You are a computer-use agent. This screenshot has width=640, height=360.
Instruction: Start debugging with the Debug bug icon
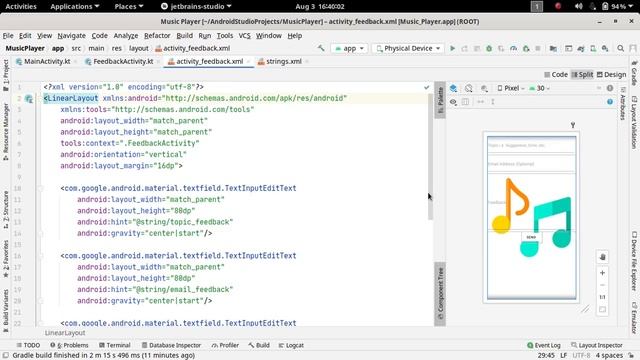point(489,48)
